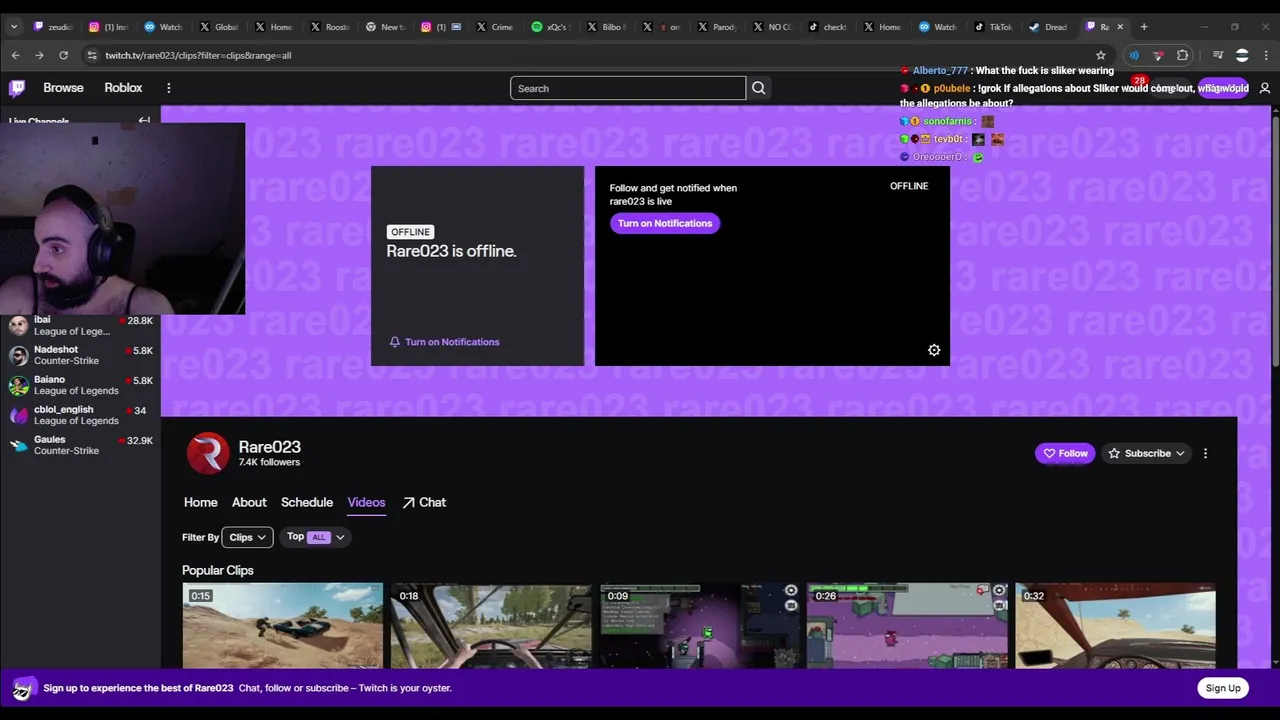Go forward using browser forward arrow
This screenshot has height=720, width=1280.
[x=39, y=55]
